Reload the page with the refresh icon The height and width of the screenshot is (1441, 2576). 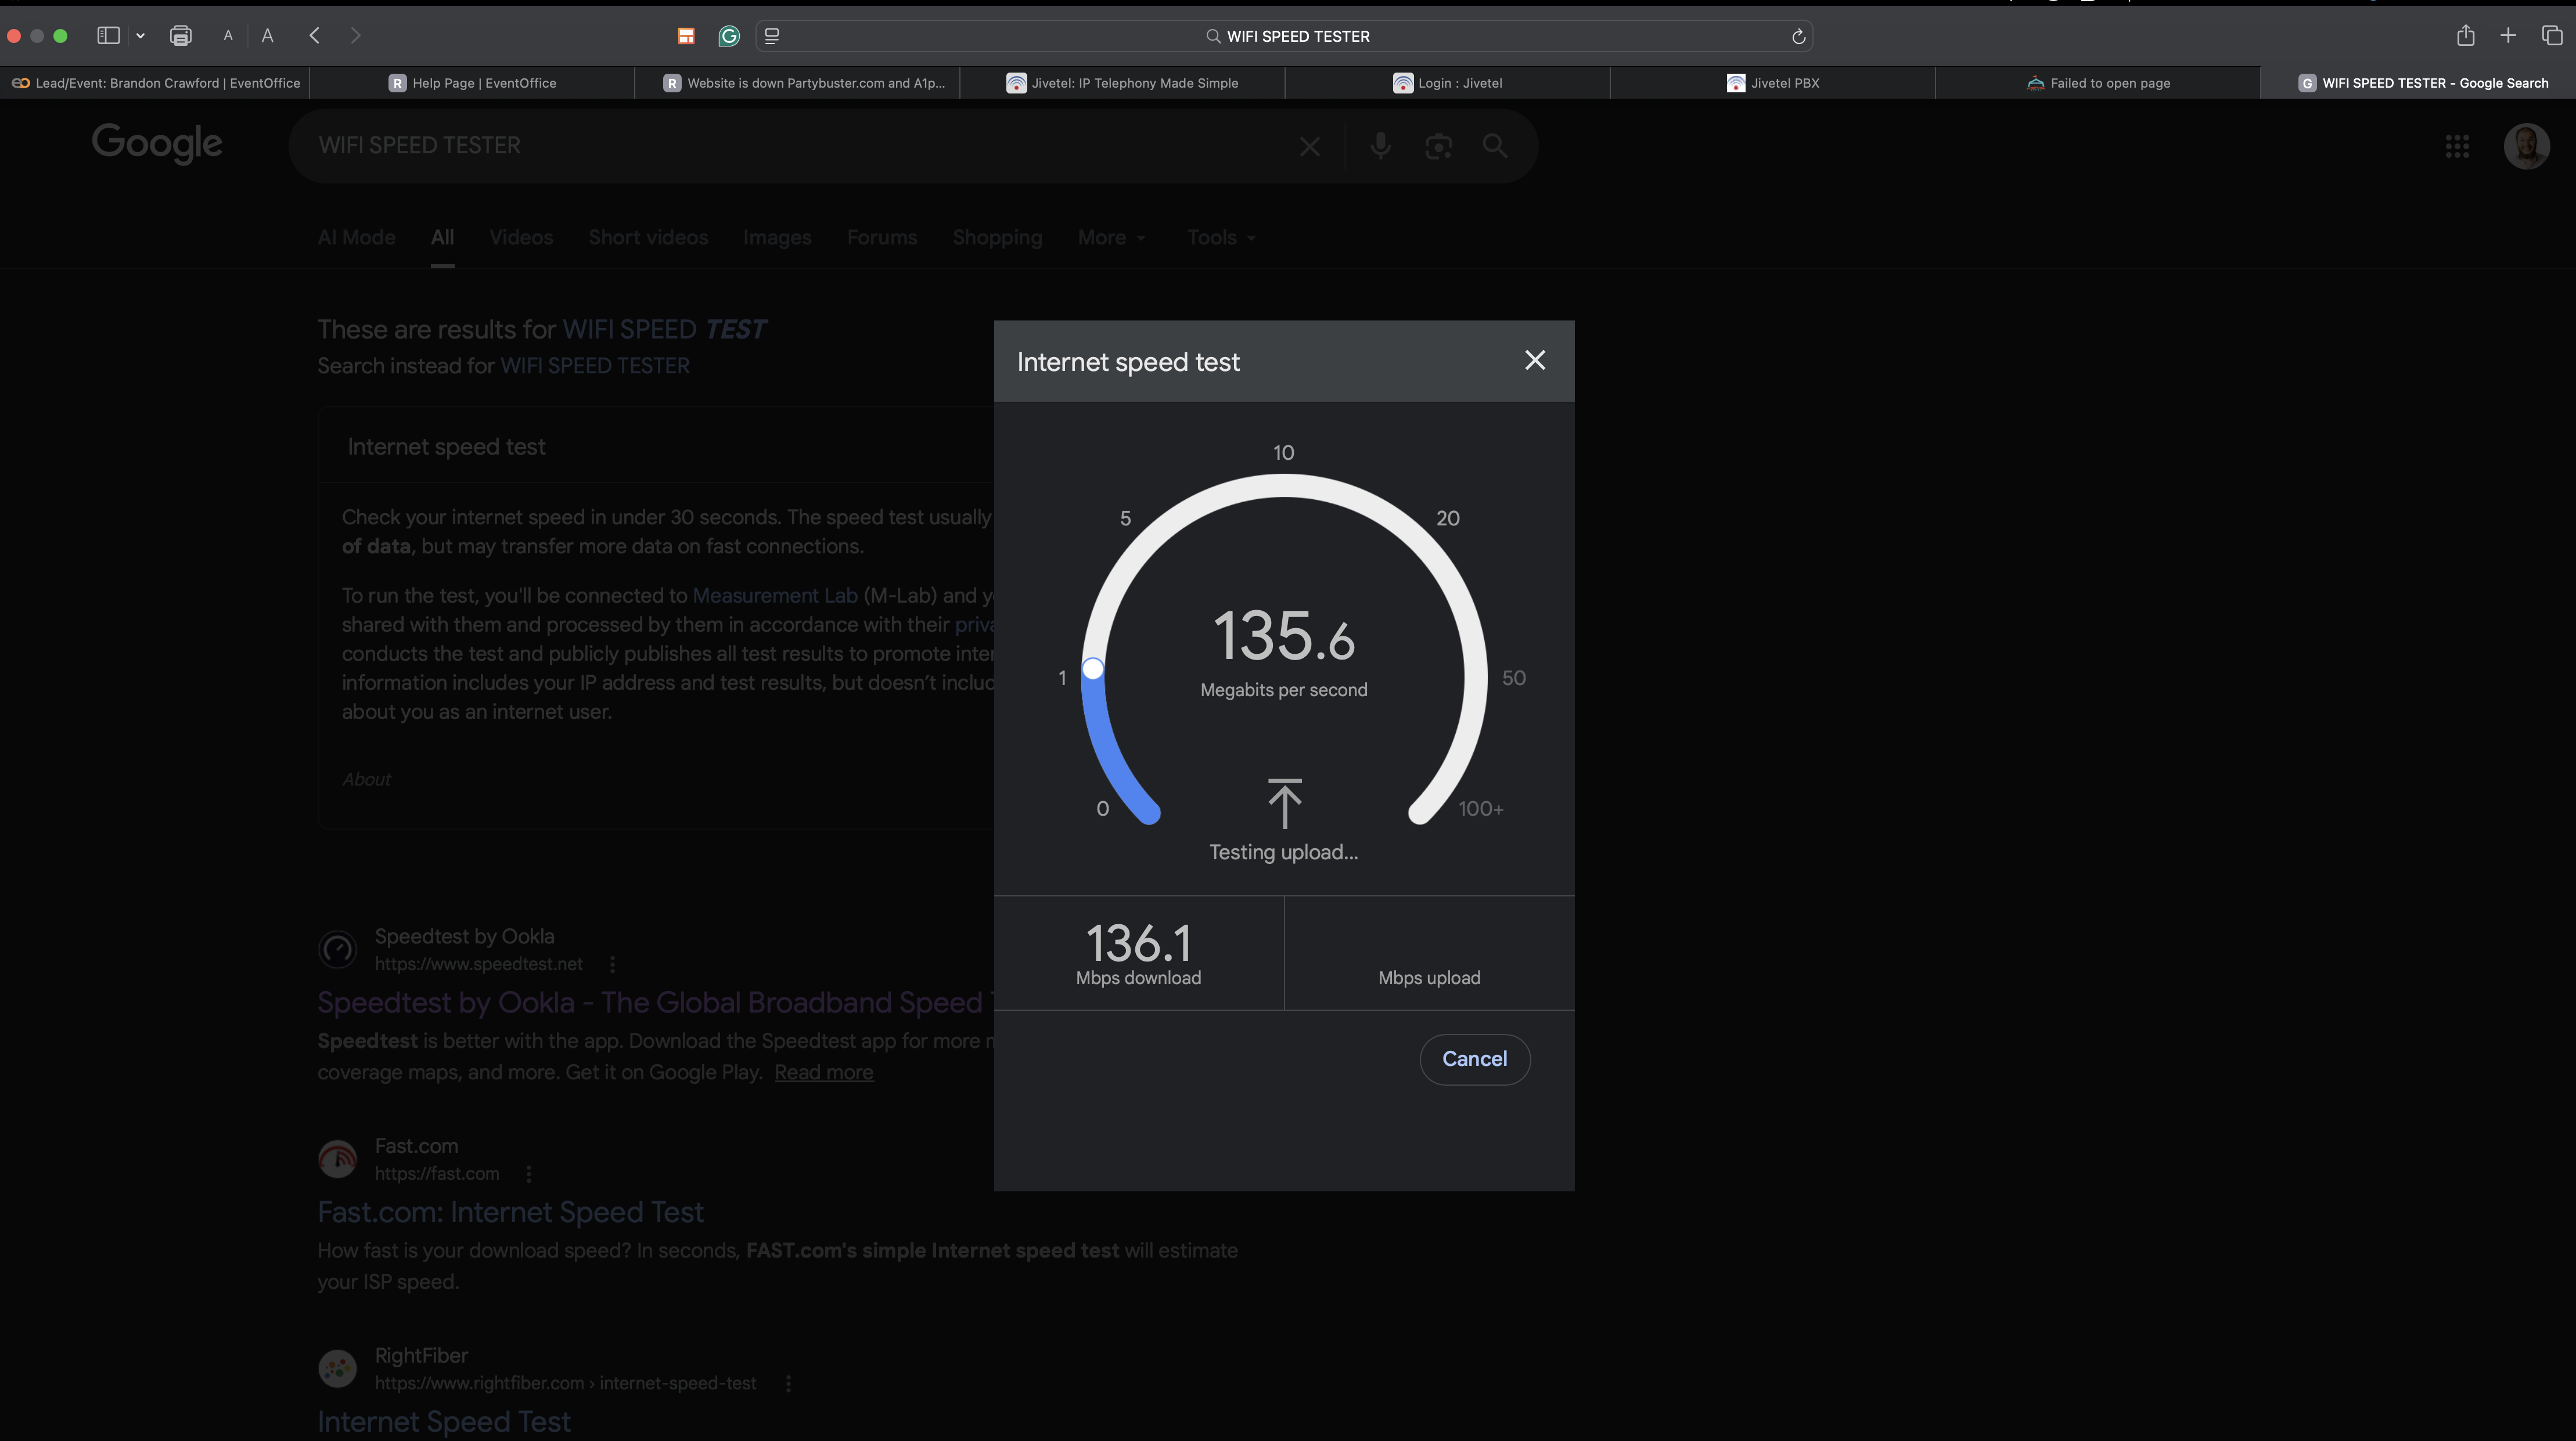click(x=1798, y=36)
